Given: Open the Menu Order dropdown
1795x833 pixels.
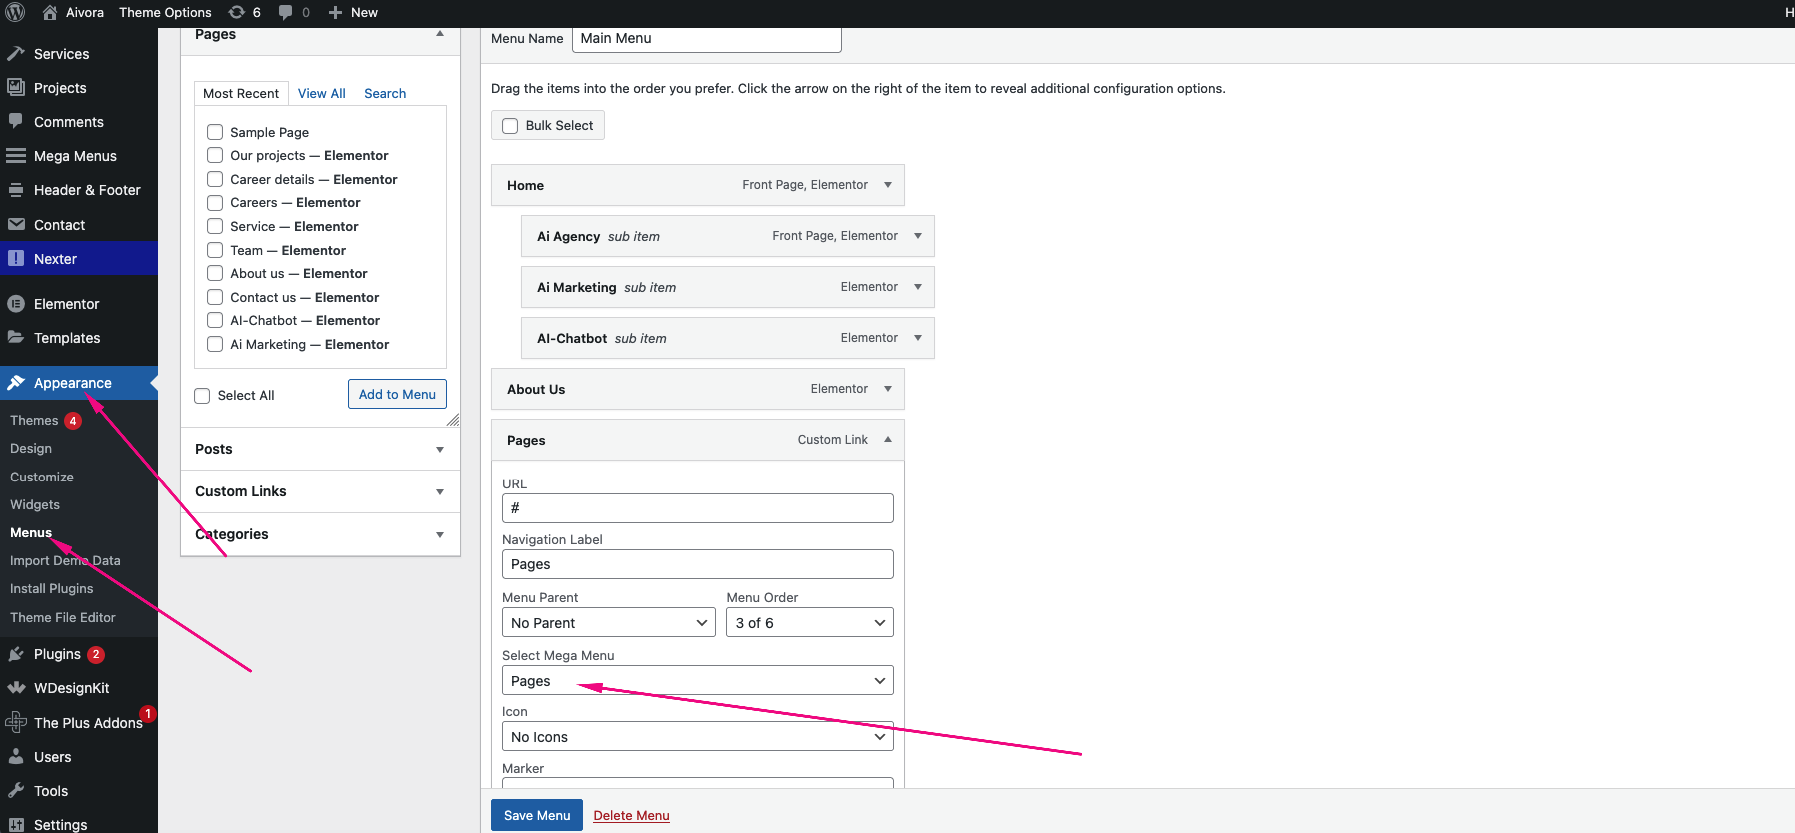Looking at the screenshot, I should 809,623.
